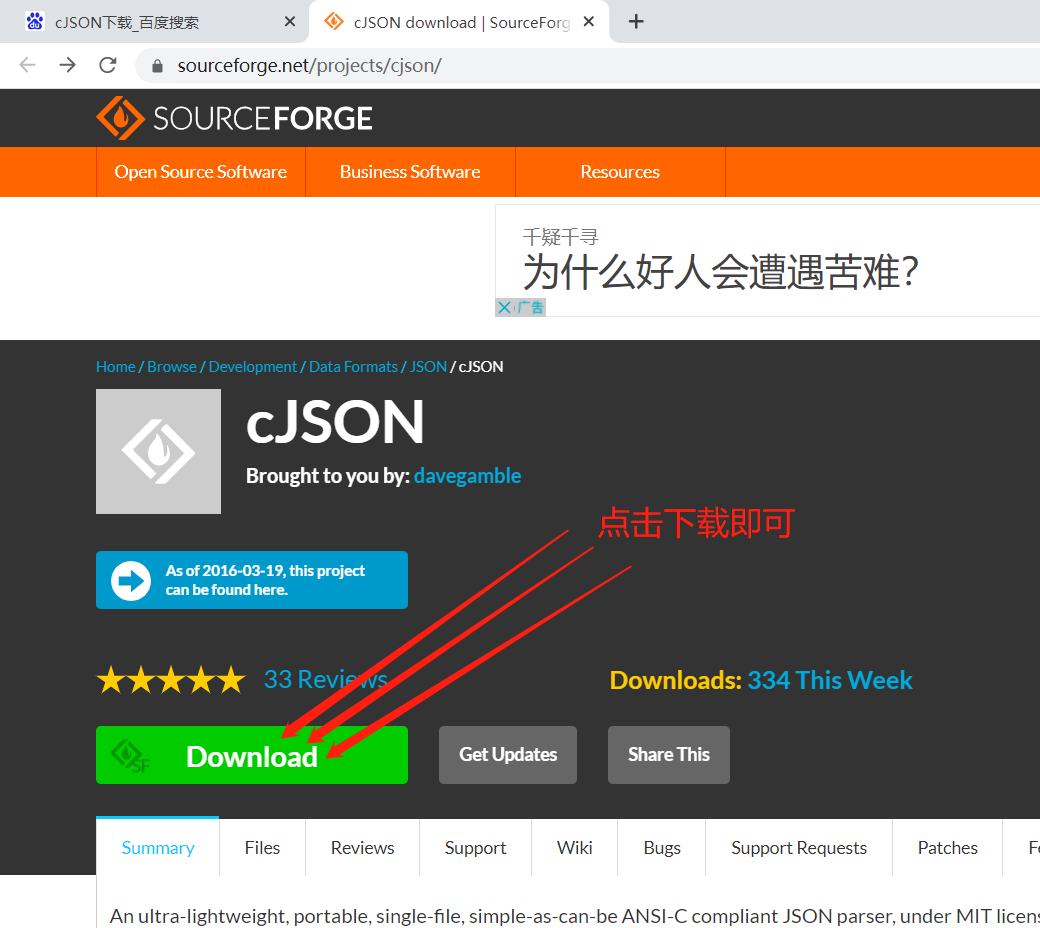
Task: Select the Summary tab
Action: pyautogui.click(x=158, y=848)
